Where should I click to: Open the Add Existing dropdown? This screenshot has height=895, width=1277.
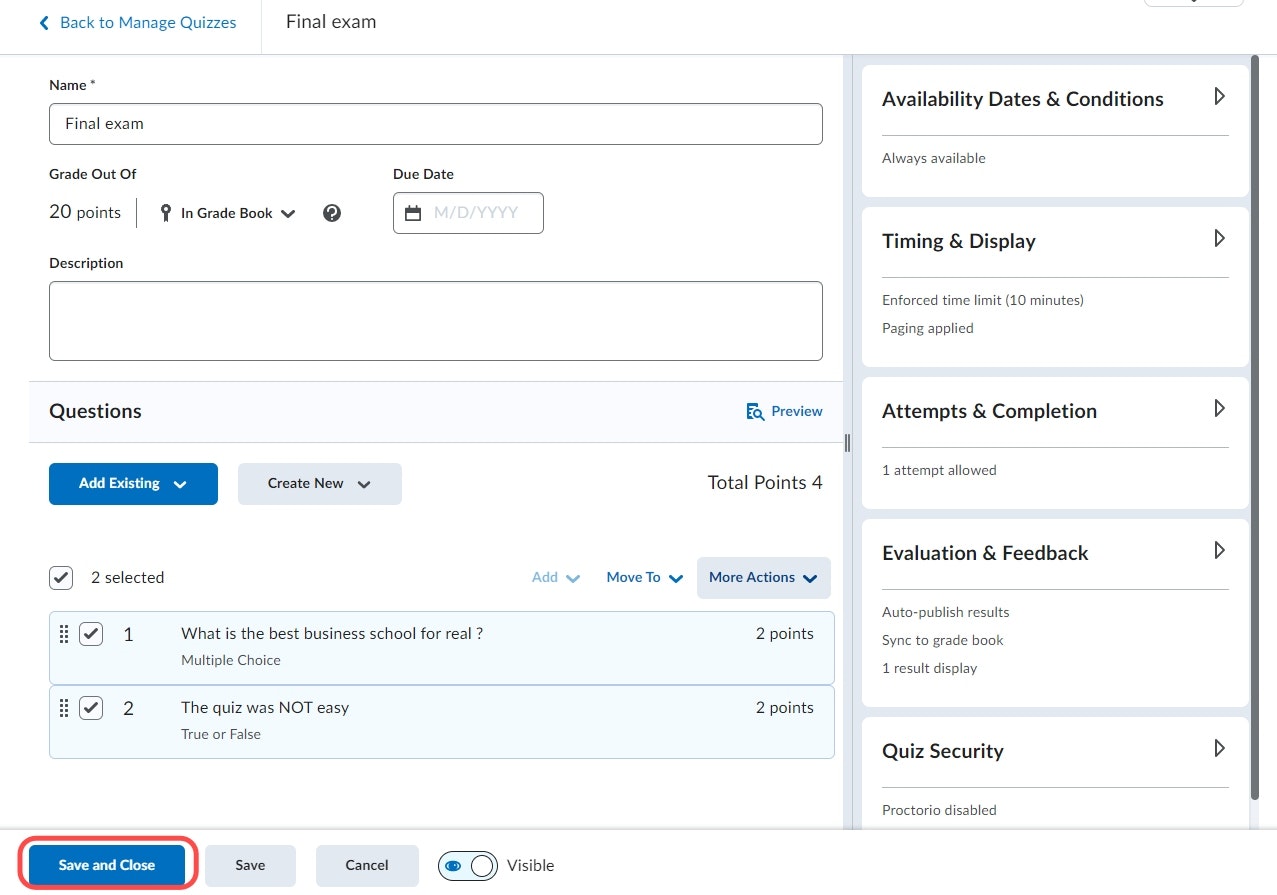point(133,484)
